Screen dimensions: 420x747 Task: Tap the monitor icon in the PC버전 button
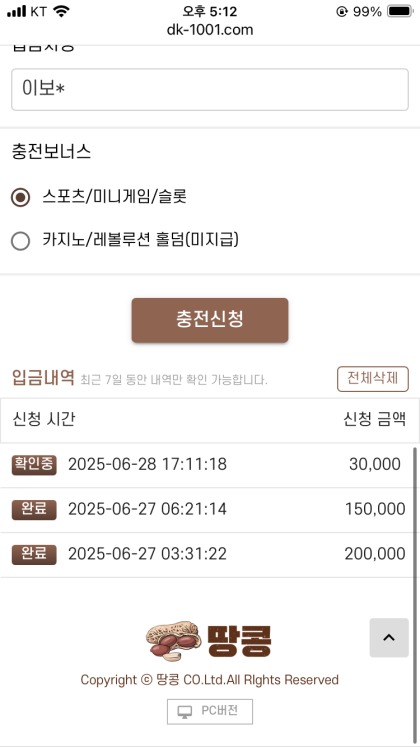coord(184,712)
